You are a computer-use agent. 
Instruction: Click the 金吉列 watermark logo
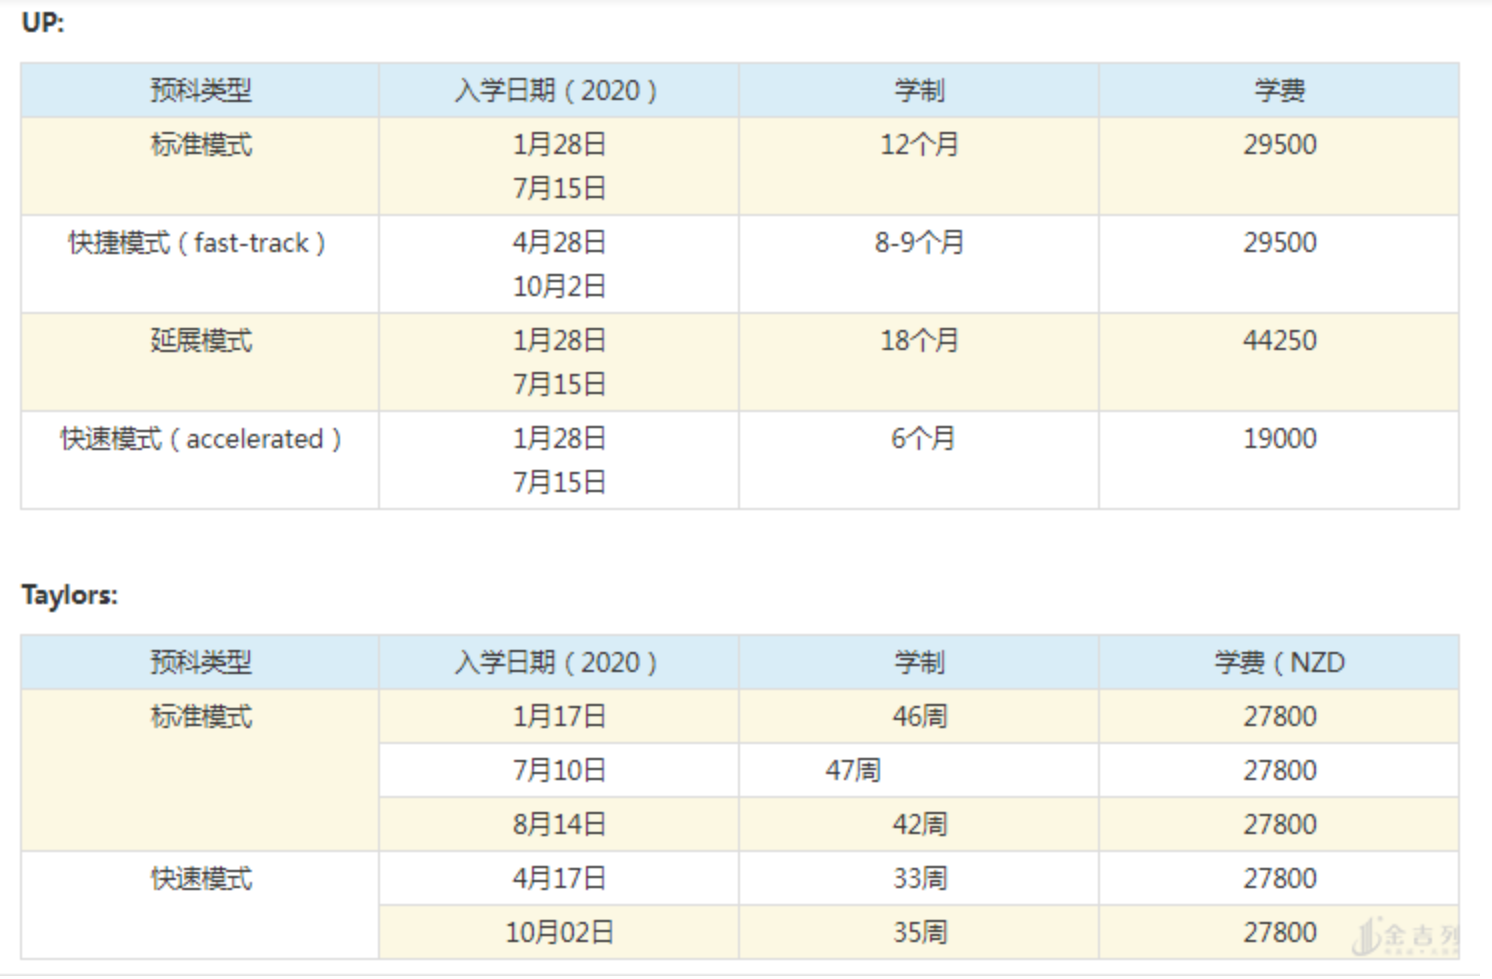tap(1405, 937)
